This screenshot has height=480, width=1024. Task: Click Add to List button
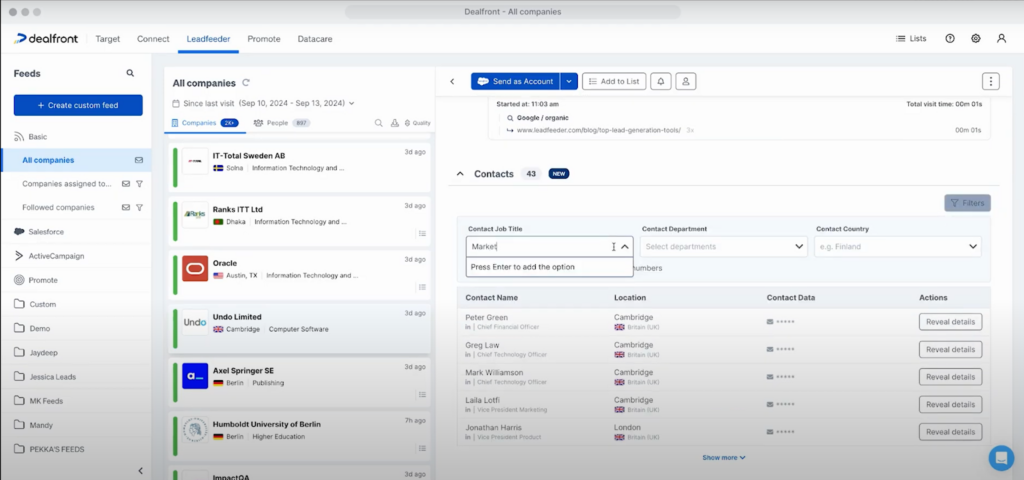[x=614, y=82]
